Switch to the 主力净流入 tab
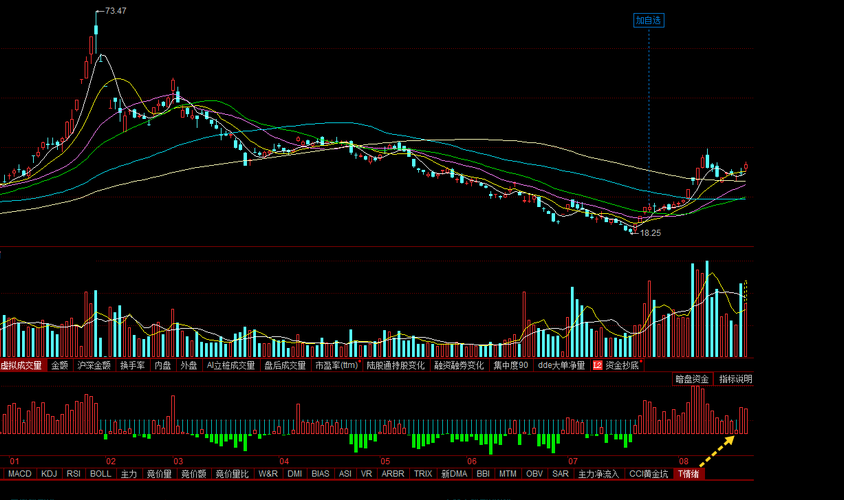This screenshot has width=844, height=500. point(599,474)
